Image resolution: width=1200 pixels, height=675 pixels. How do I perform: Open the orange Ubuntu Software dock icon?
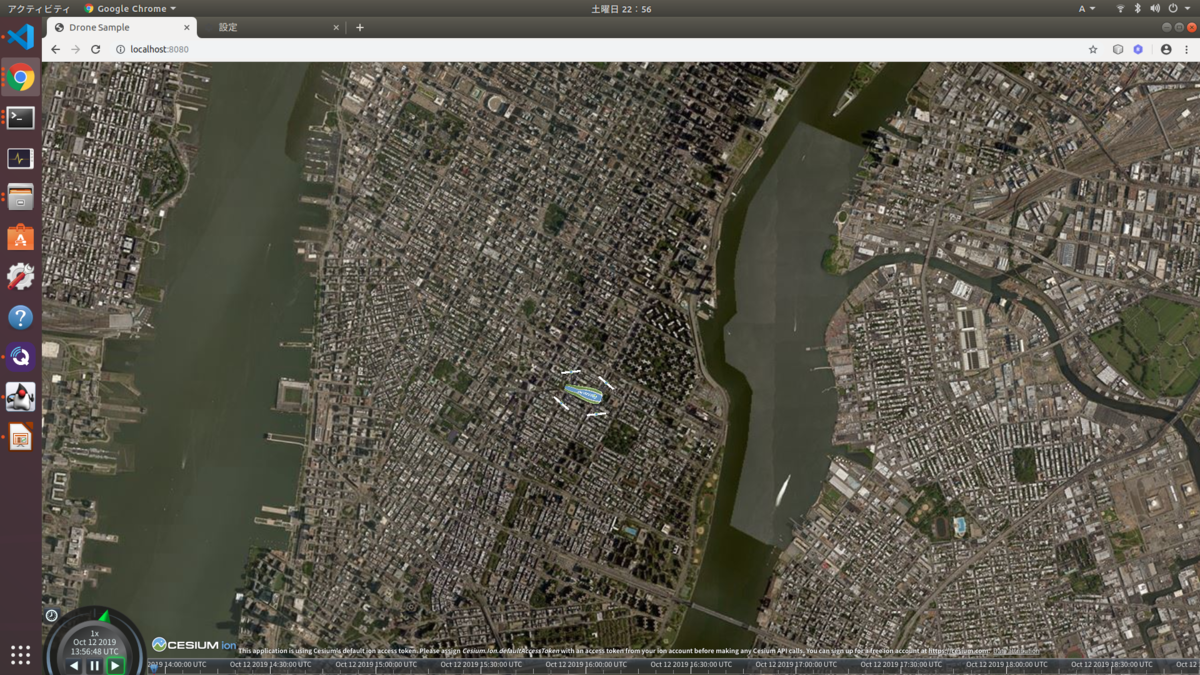pos(20,238)
